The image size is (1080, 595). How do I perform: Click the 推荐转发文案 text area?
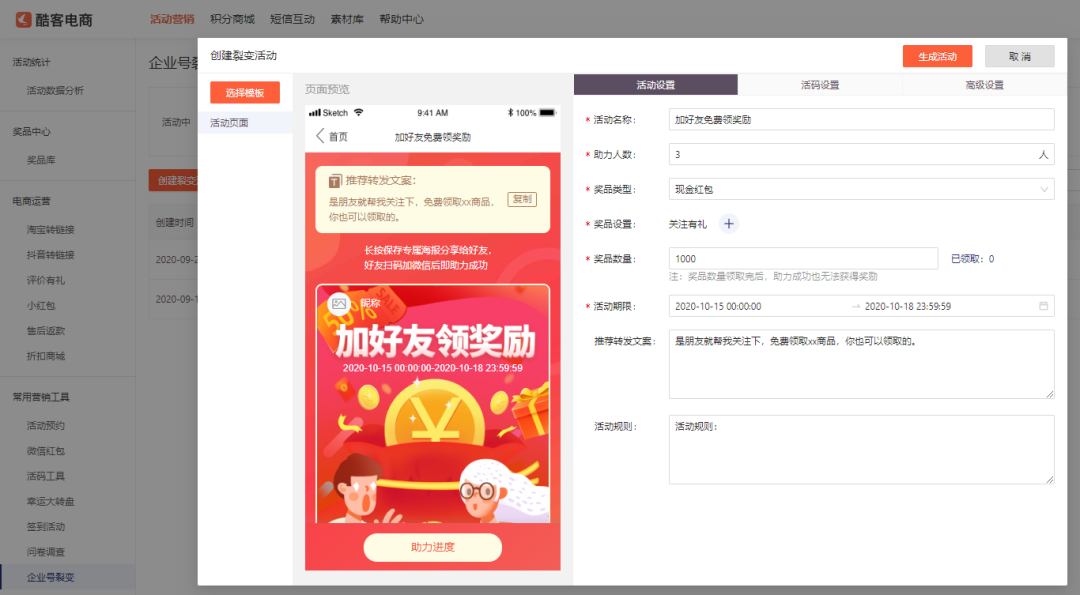pos(861,364)
